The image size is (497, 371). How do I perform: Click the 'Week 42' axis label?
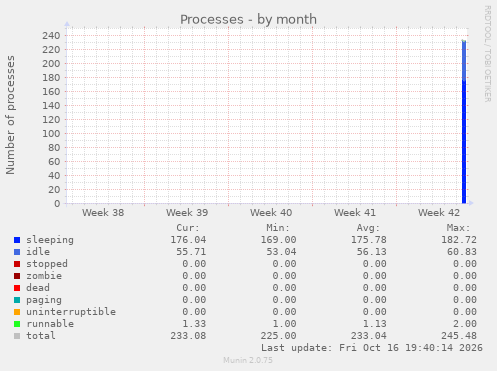439,213
